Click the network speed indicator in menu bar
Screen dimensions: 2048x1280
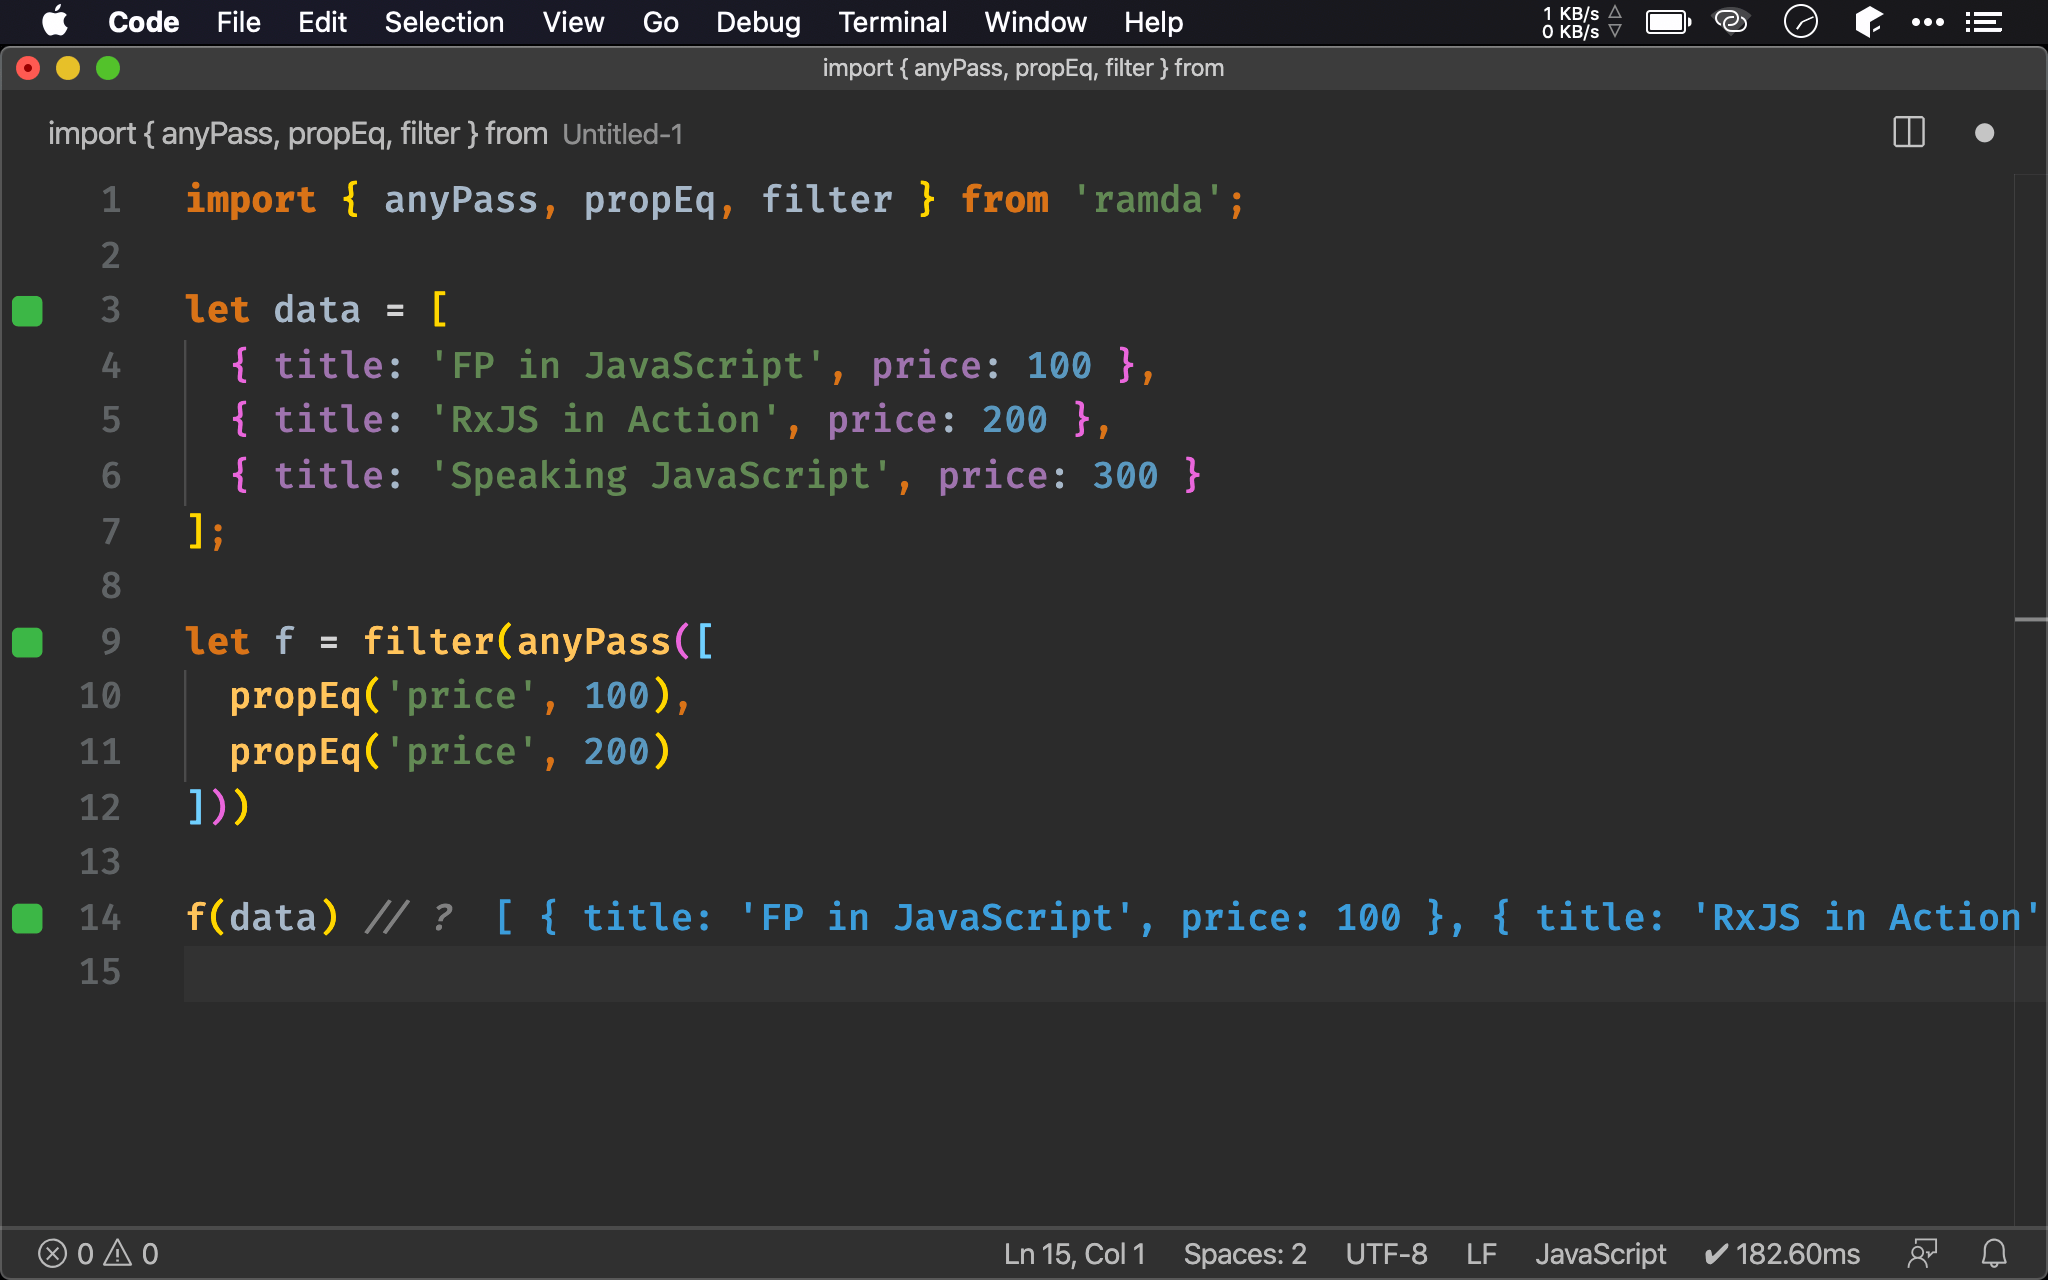(x=1581, y=22)
